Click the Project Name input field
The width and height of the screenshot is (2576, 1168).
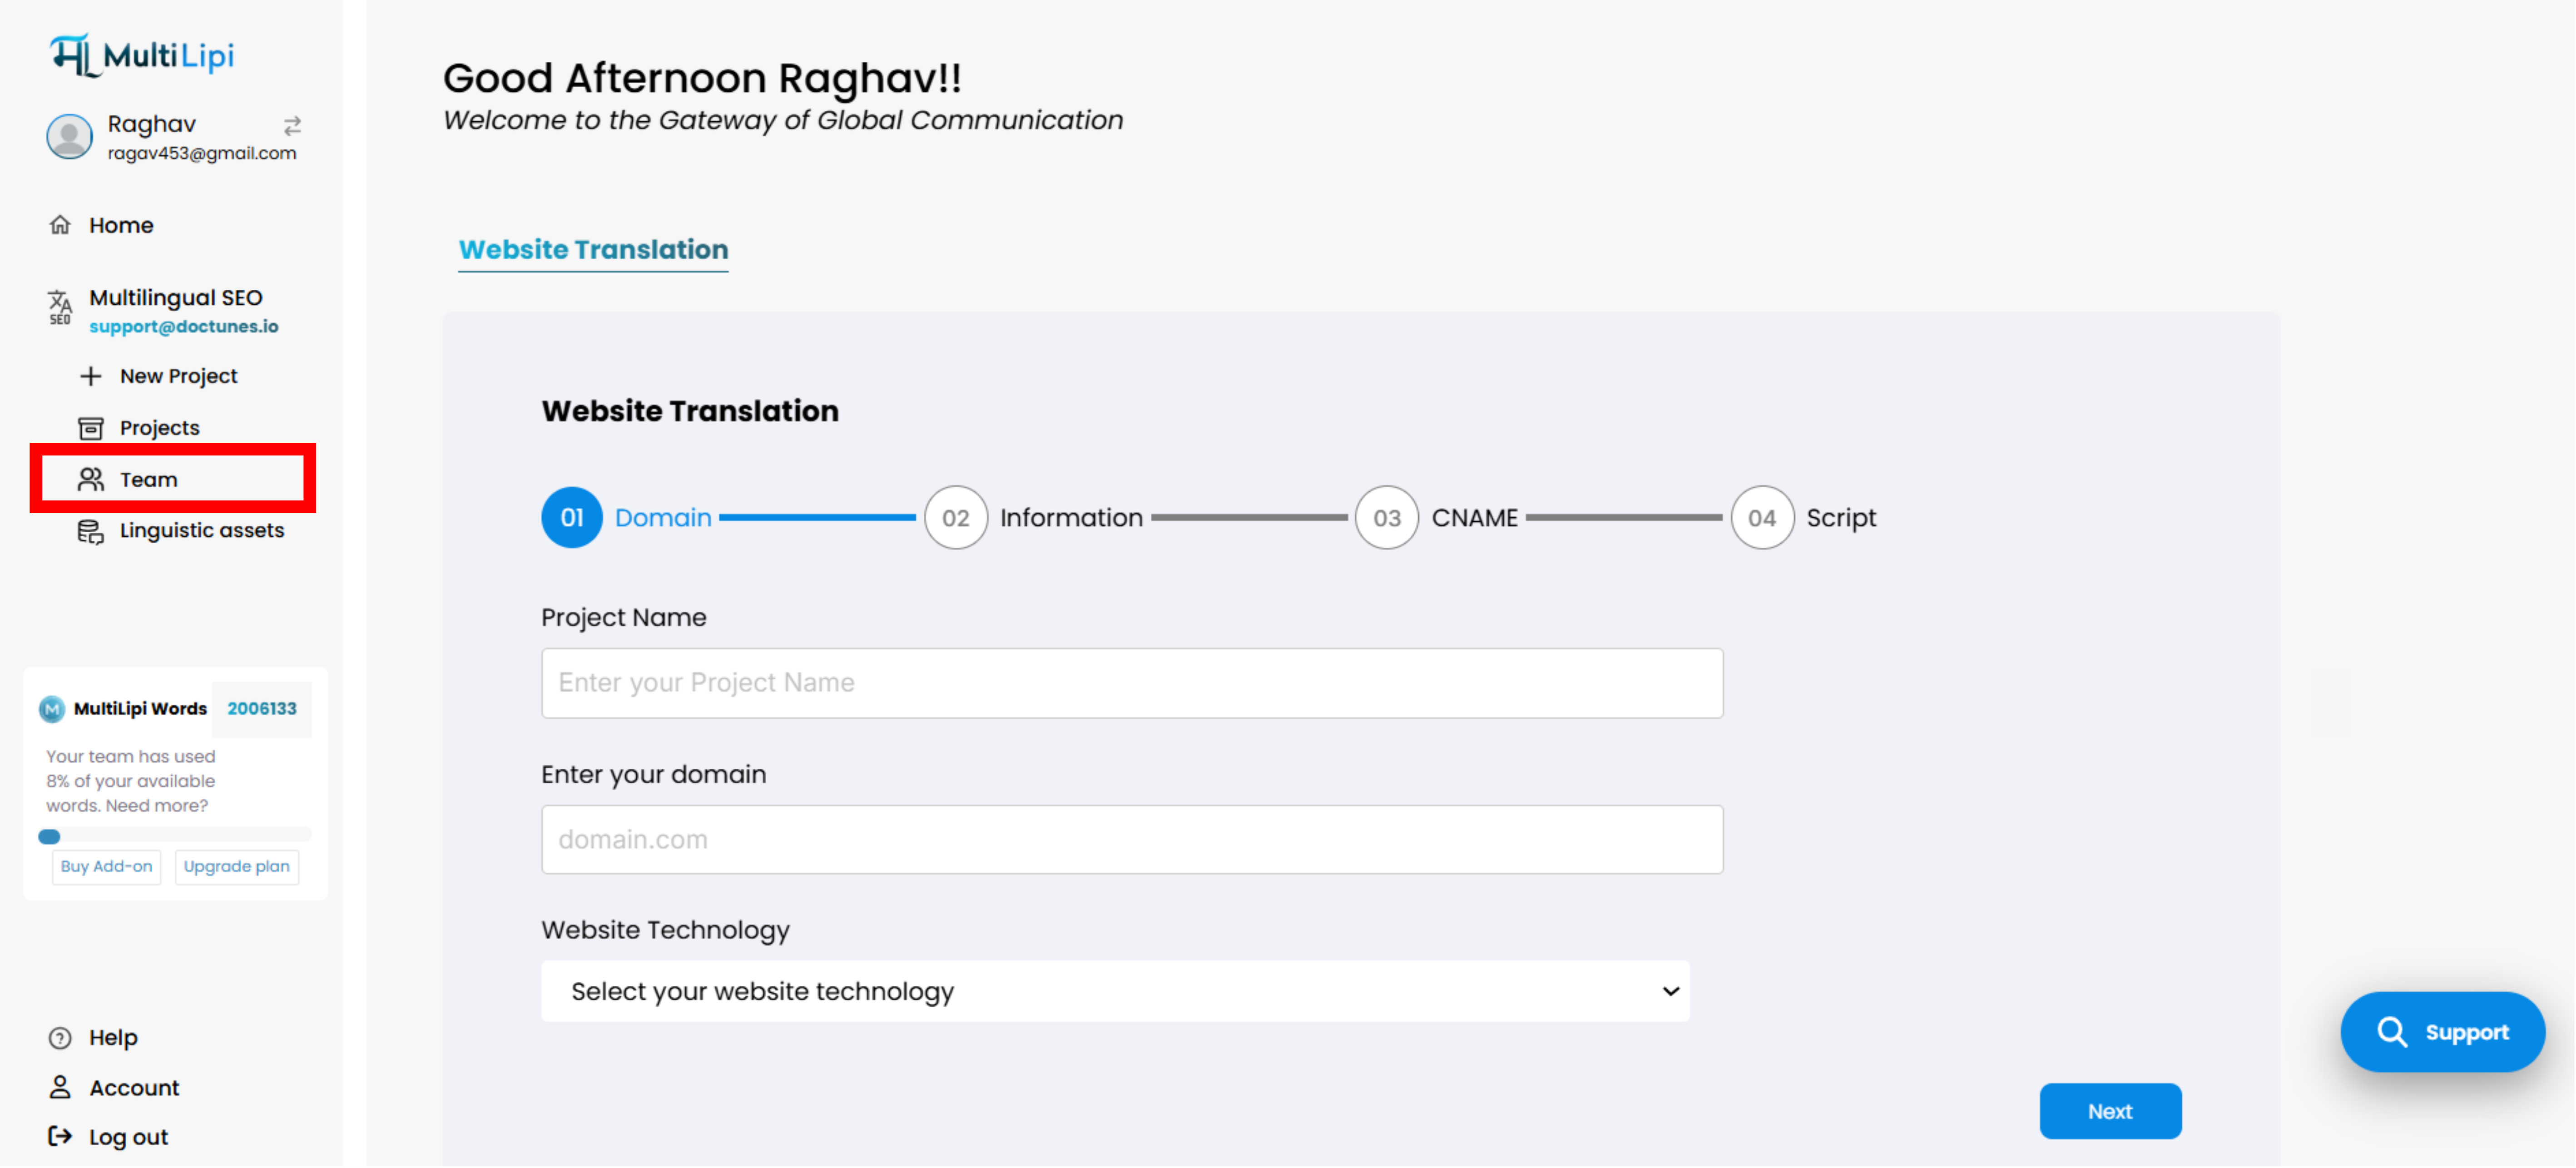click(x=1132, y=683)
